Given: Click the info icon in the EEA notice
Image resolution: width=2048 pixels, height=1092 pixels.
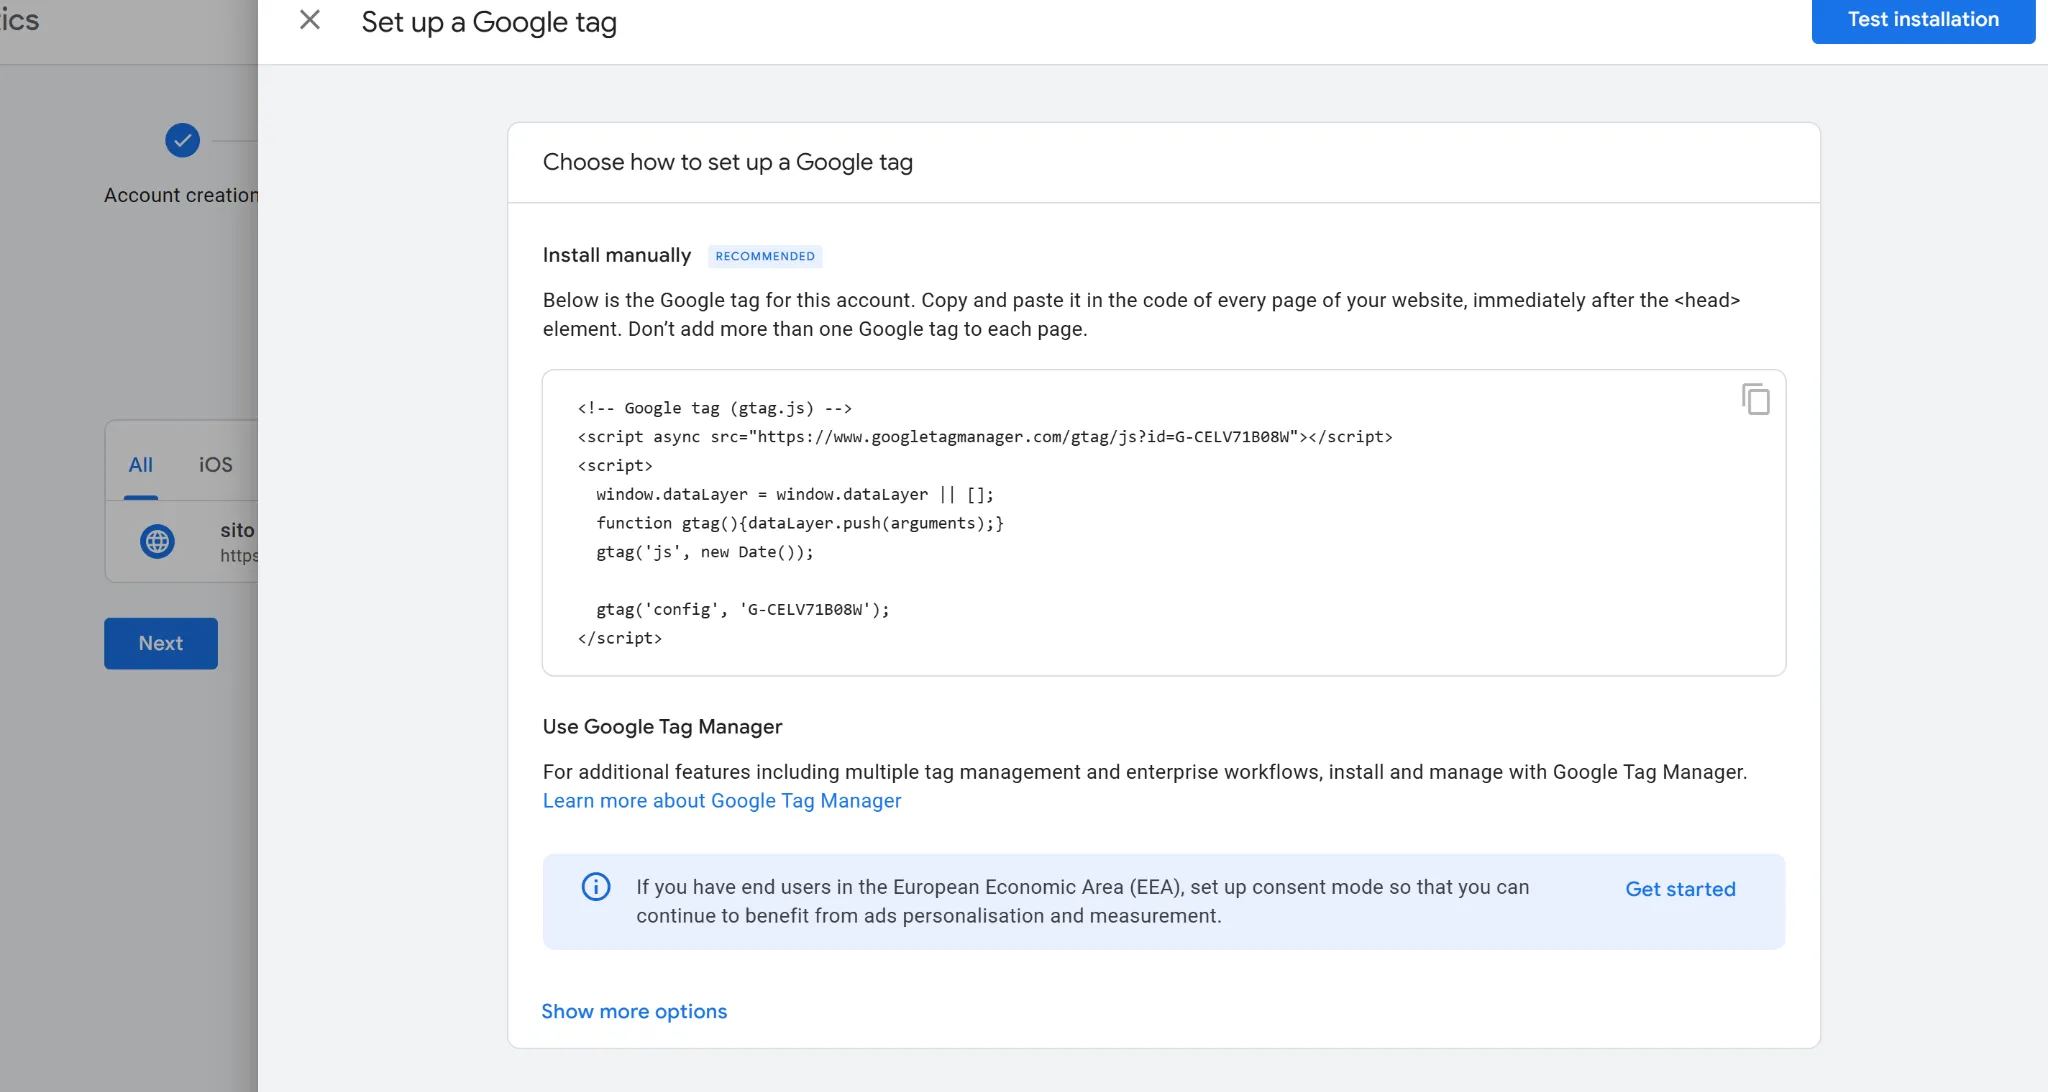Looking at the screenshot, I should 596,887.
